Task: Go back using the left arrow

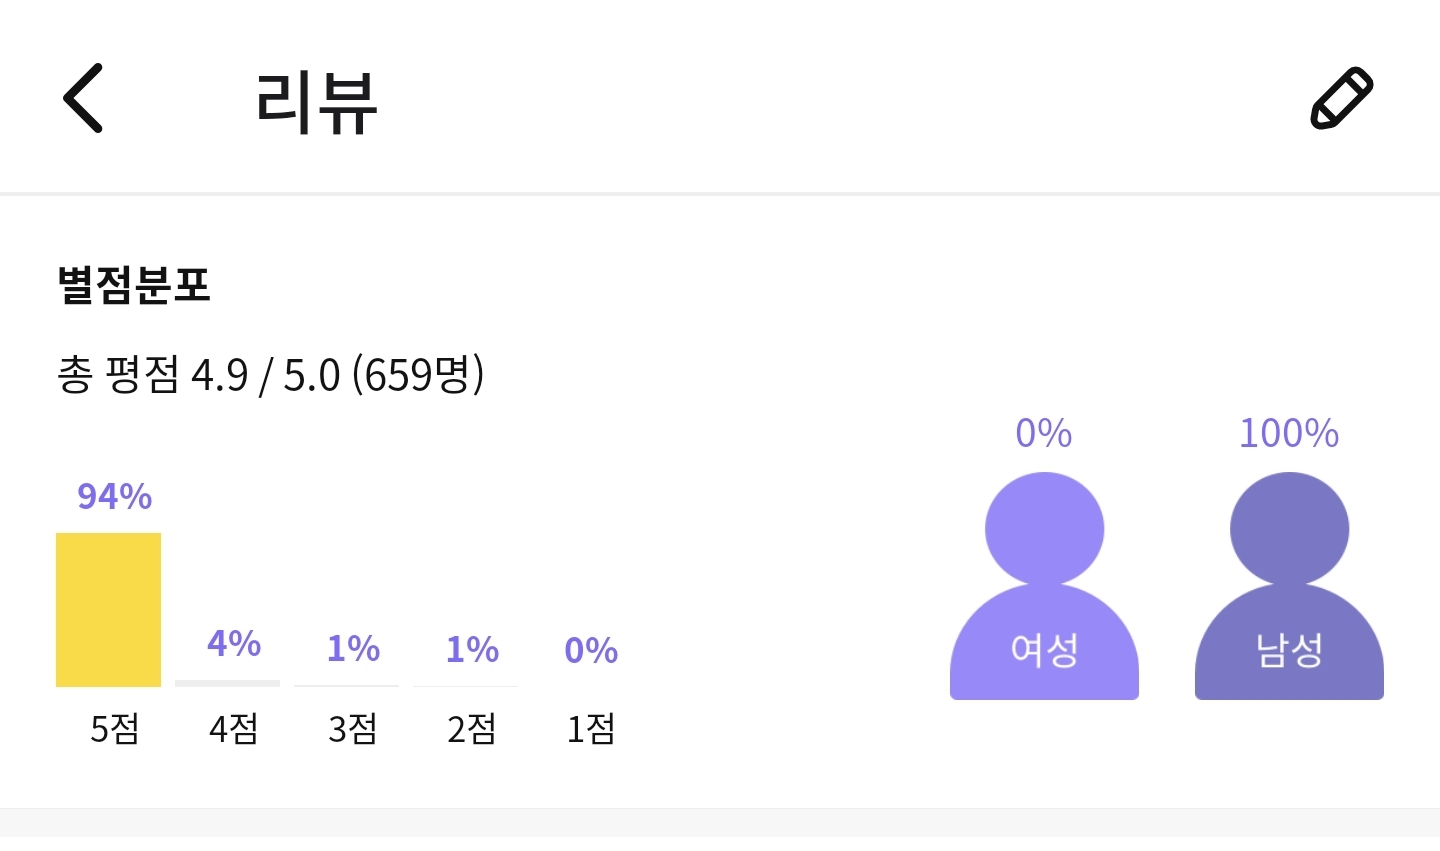Action: click(x=83, y=98)
